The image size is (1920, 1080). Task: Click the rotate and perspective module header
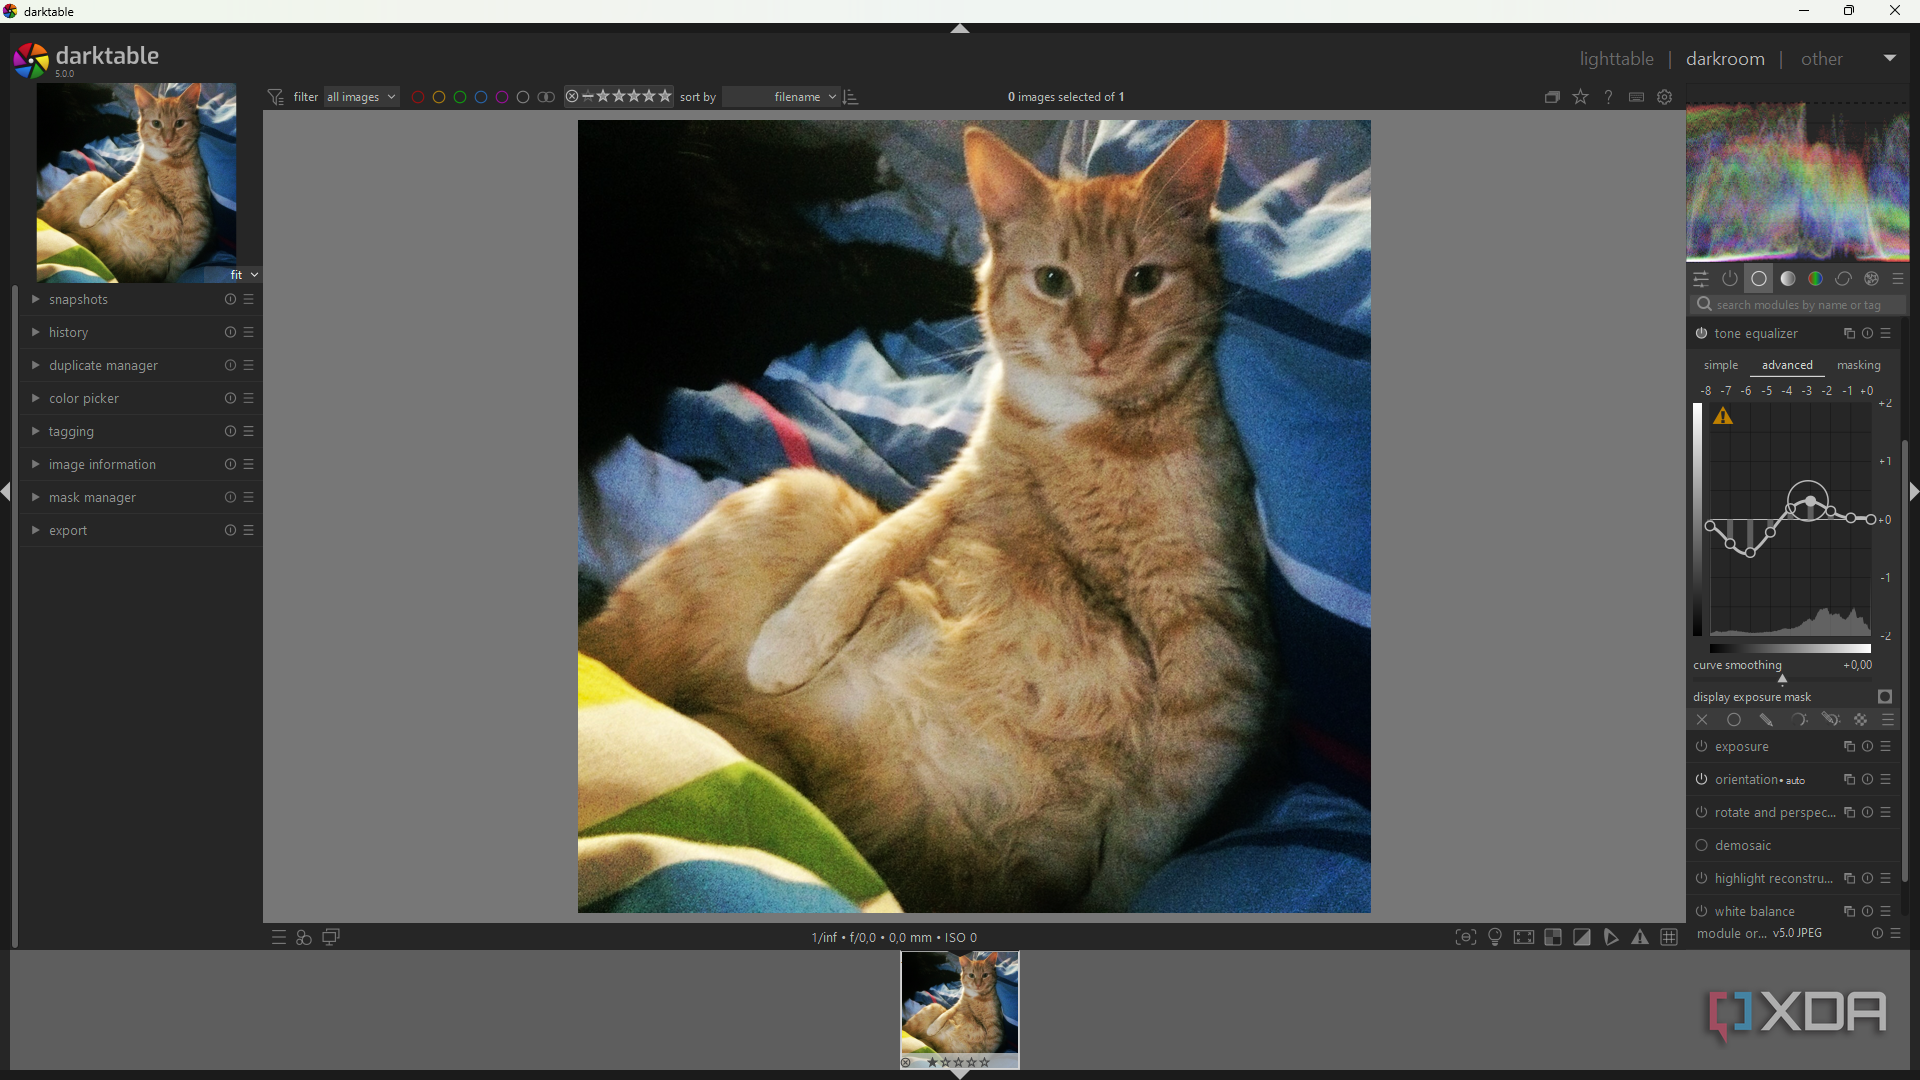point(1774,813)
